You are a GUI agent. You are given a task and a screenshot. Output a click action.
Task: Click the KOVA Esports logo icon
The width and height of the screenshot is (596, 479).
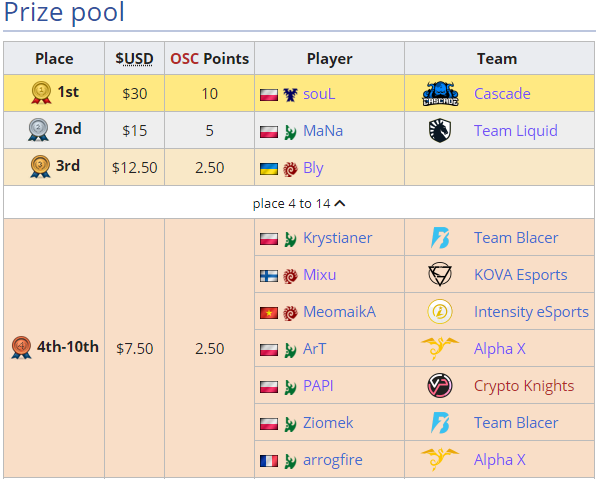point(440,274)
